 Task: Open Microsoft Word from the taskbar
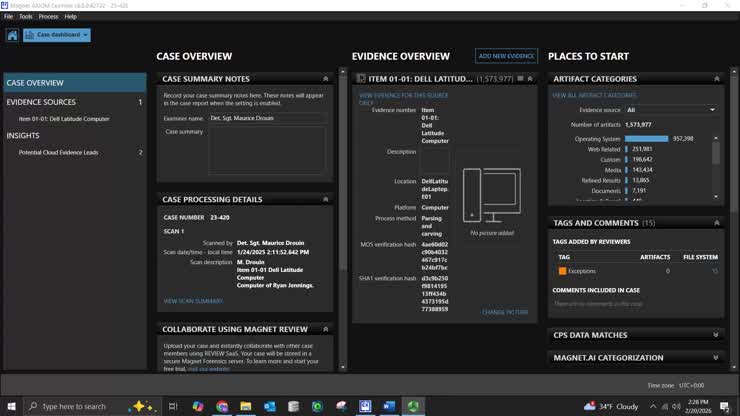(389, 406)
